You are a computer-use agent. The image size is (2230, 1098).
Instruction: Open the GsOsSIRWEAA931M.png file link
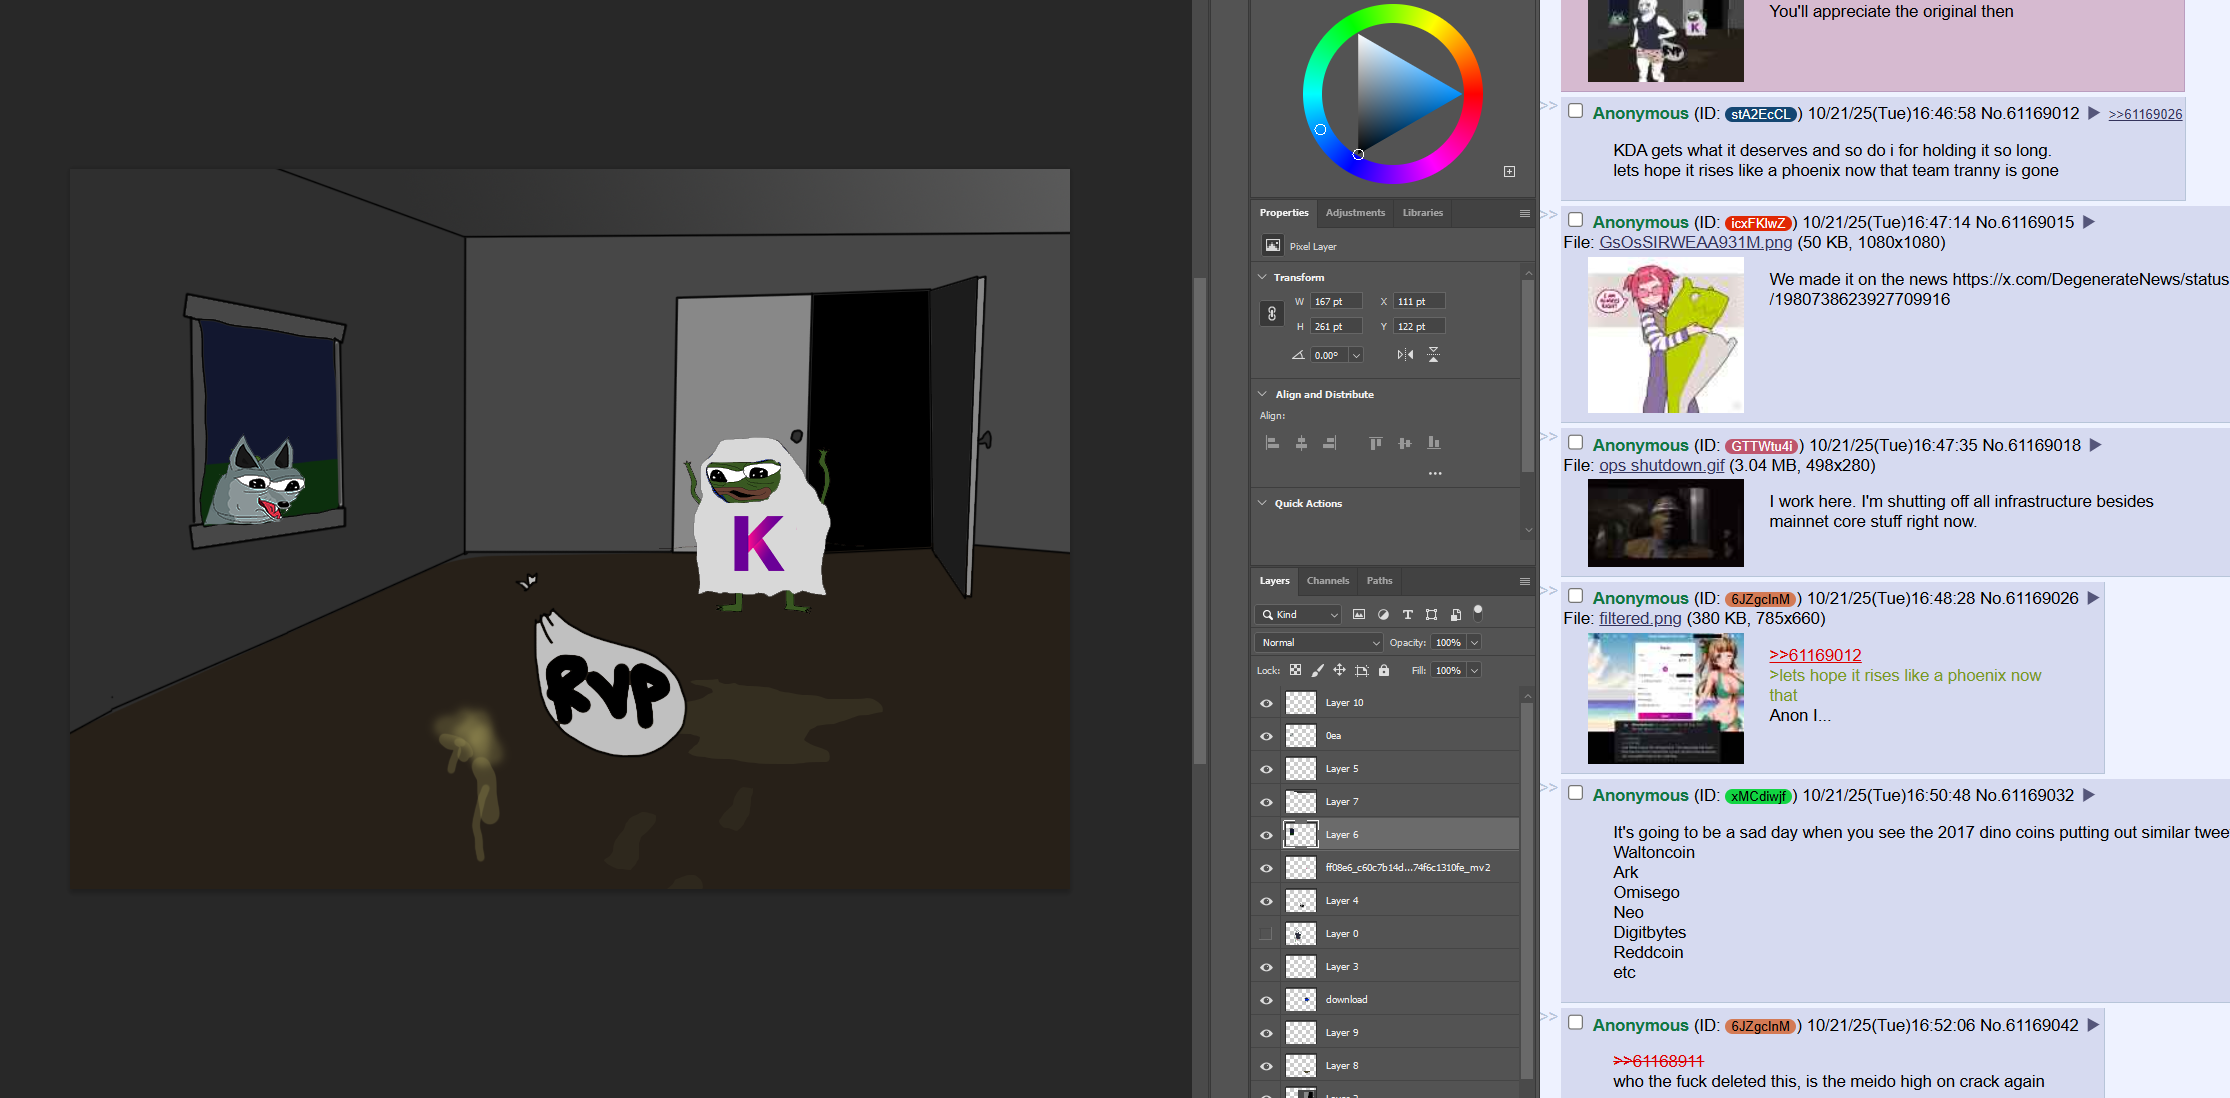(1695, 242)
